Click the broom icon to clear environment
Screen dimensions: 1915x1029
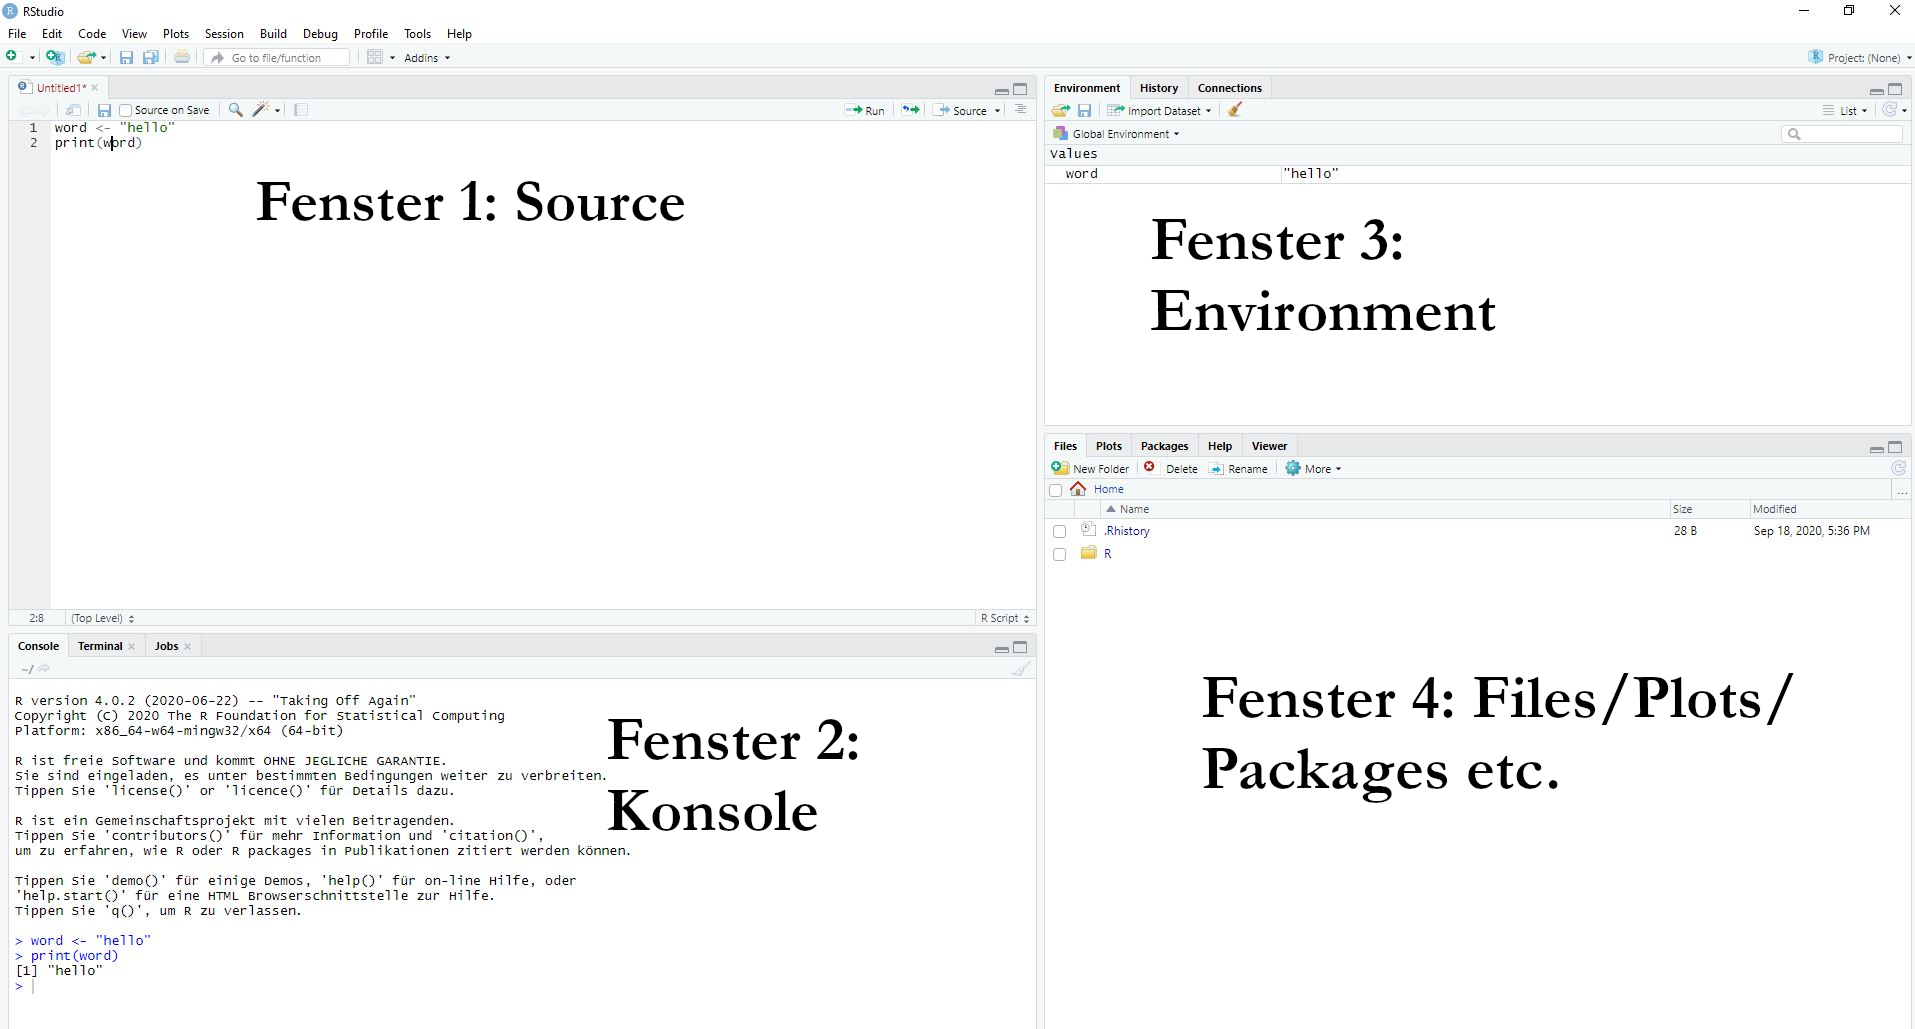click(1235, 110)
